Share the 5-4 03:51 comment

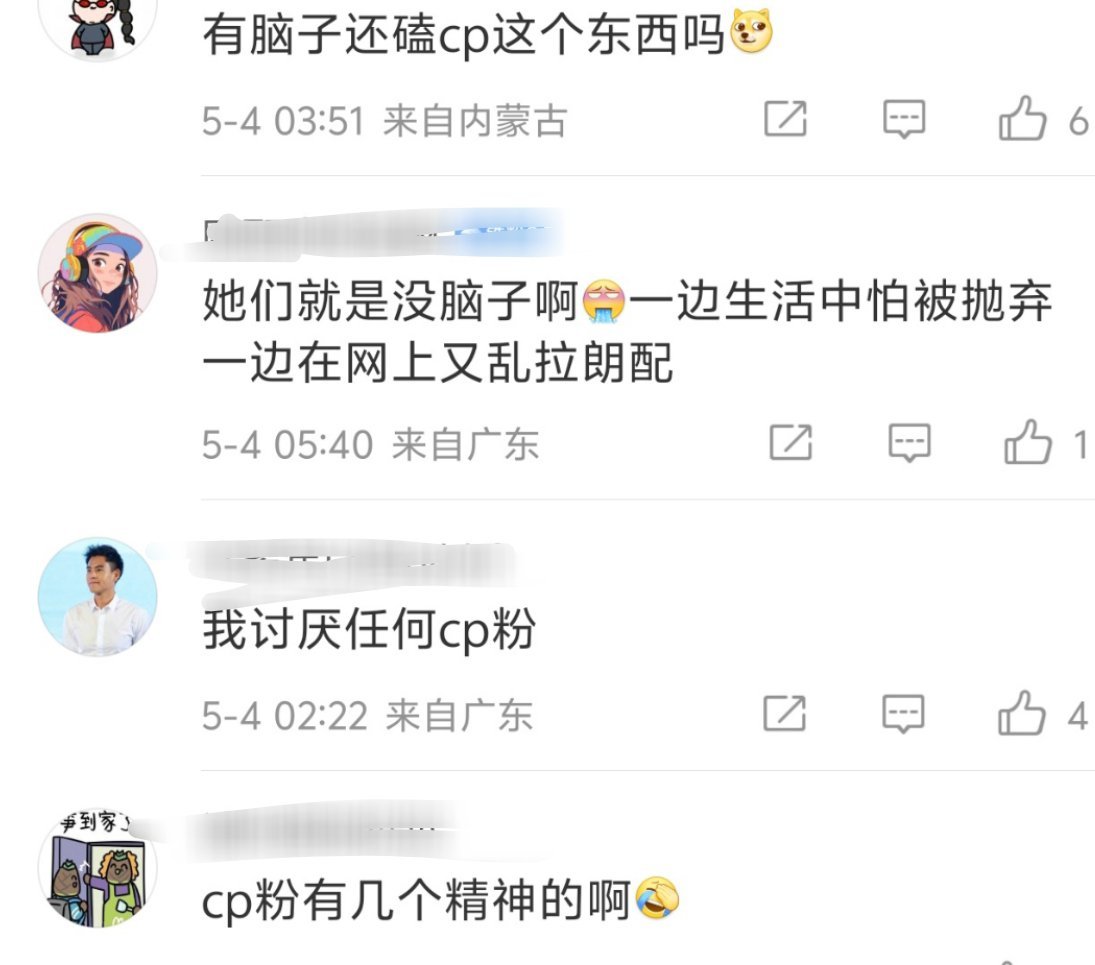tap(786, 119)
